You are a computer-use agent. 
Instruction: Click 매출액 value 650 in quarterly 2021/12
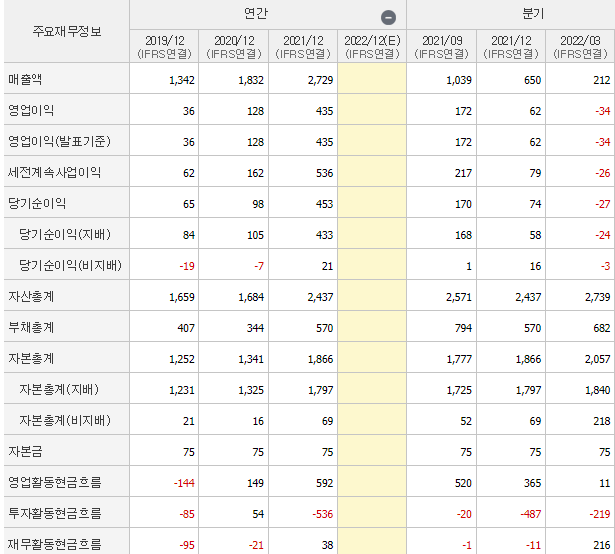[x=532, y=80]
